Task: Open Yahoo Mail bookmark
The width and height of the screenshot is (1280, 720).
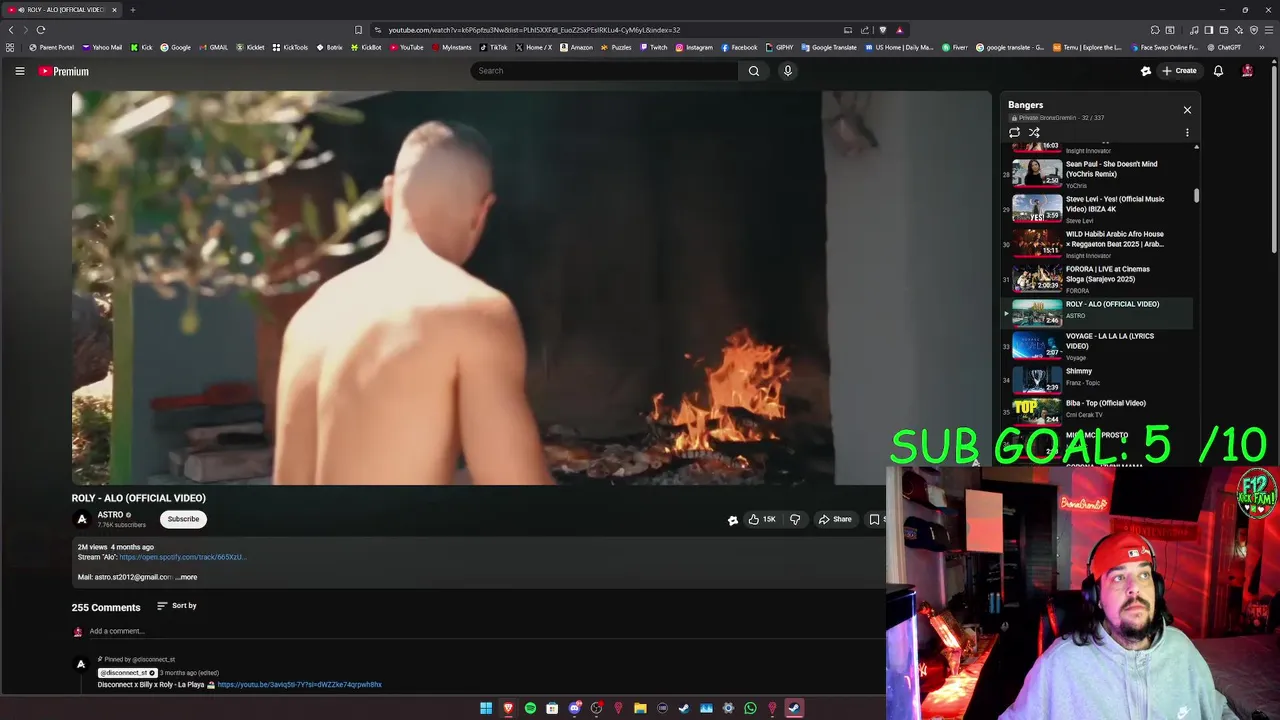Action: click(x=101, y=47)
